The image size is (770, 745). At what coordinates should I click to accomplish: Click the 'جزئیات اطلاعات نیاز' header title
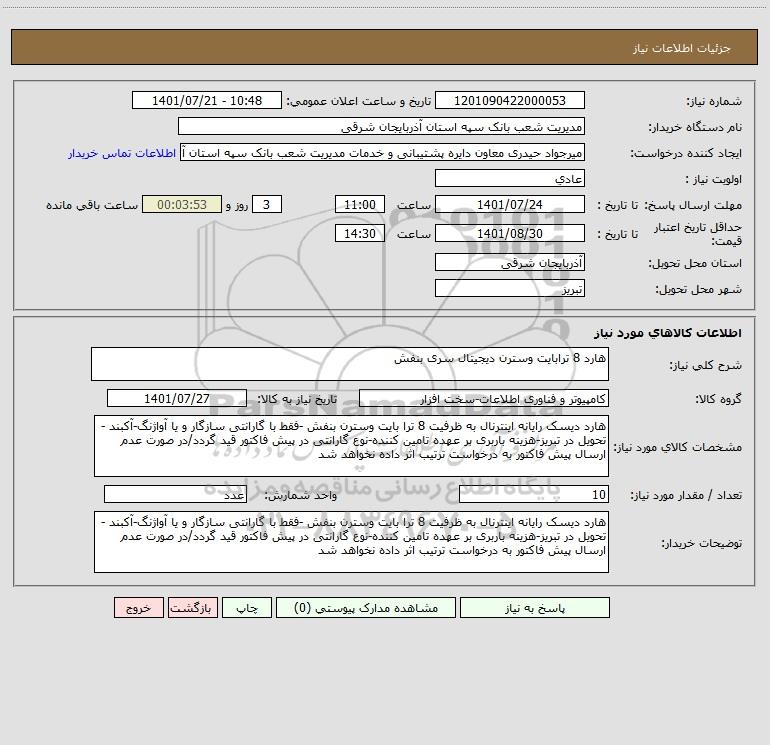tap(682, 48)
